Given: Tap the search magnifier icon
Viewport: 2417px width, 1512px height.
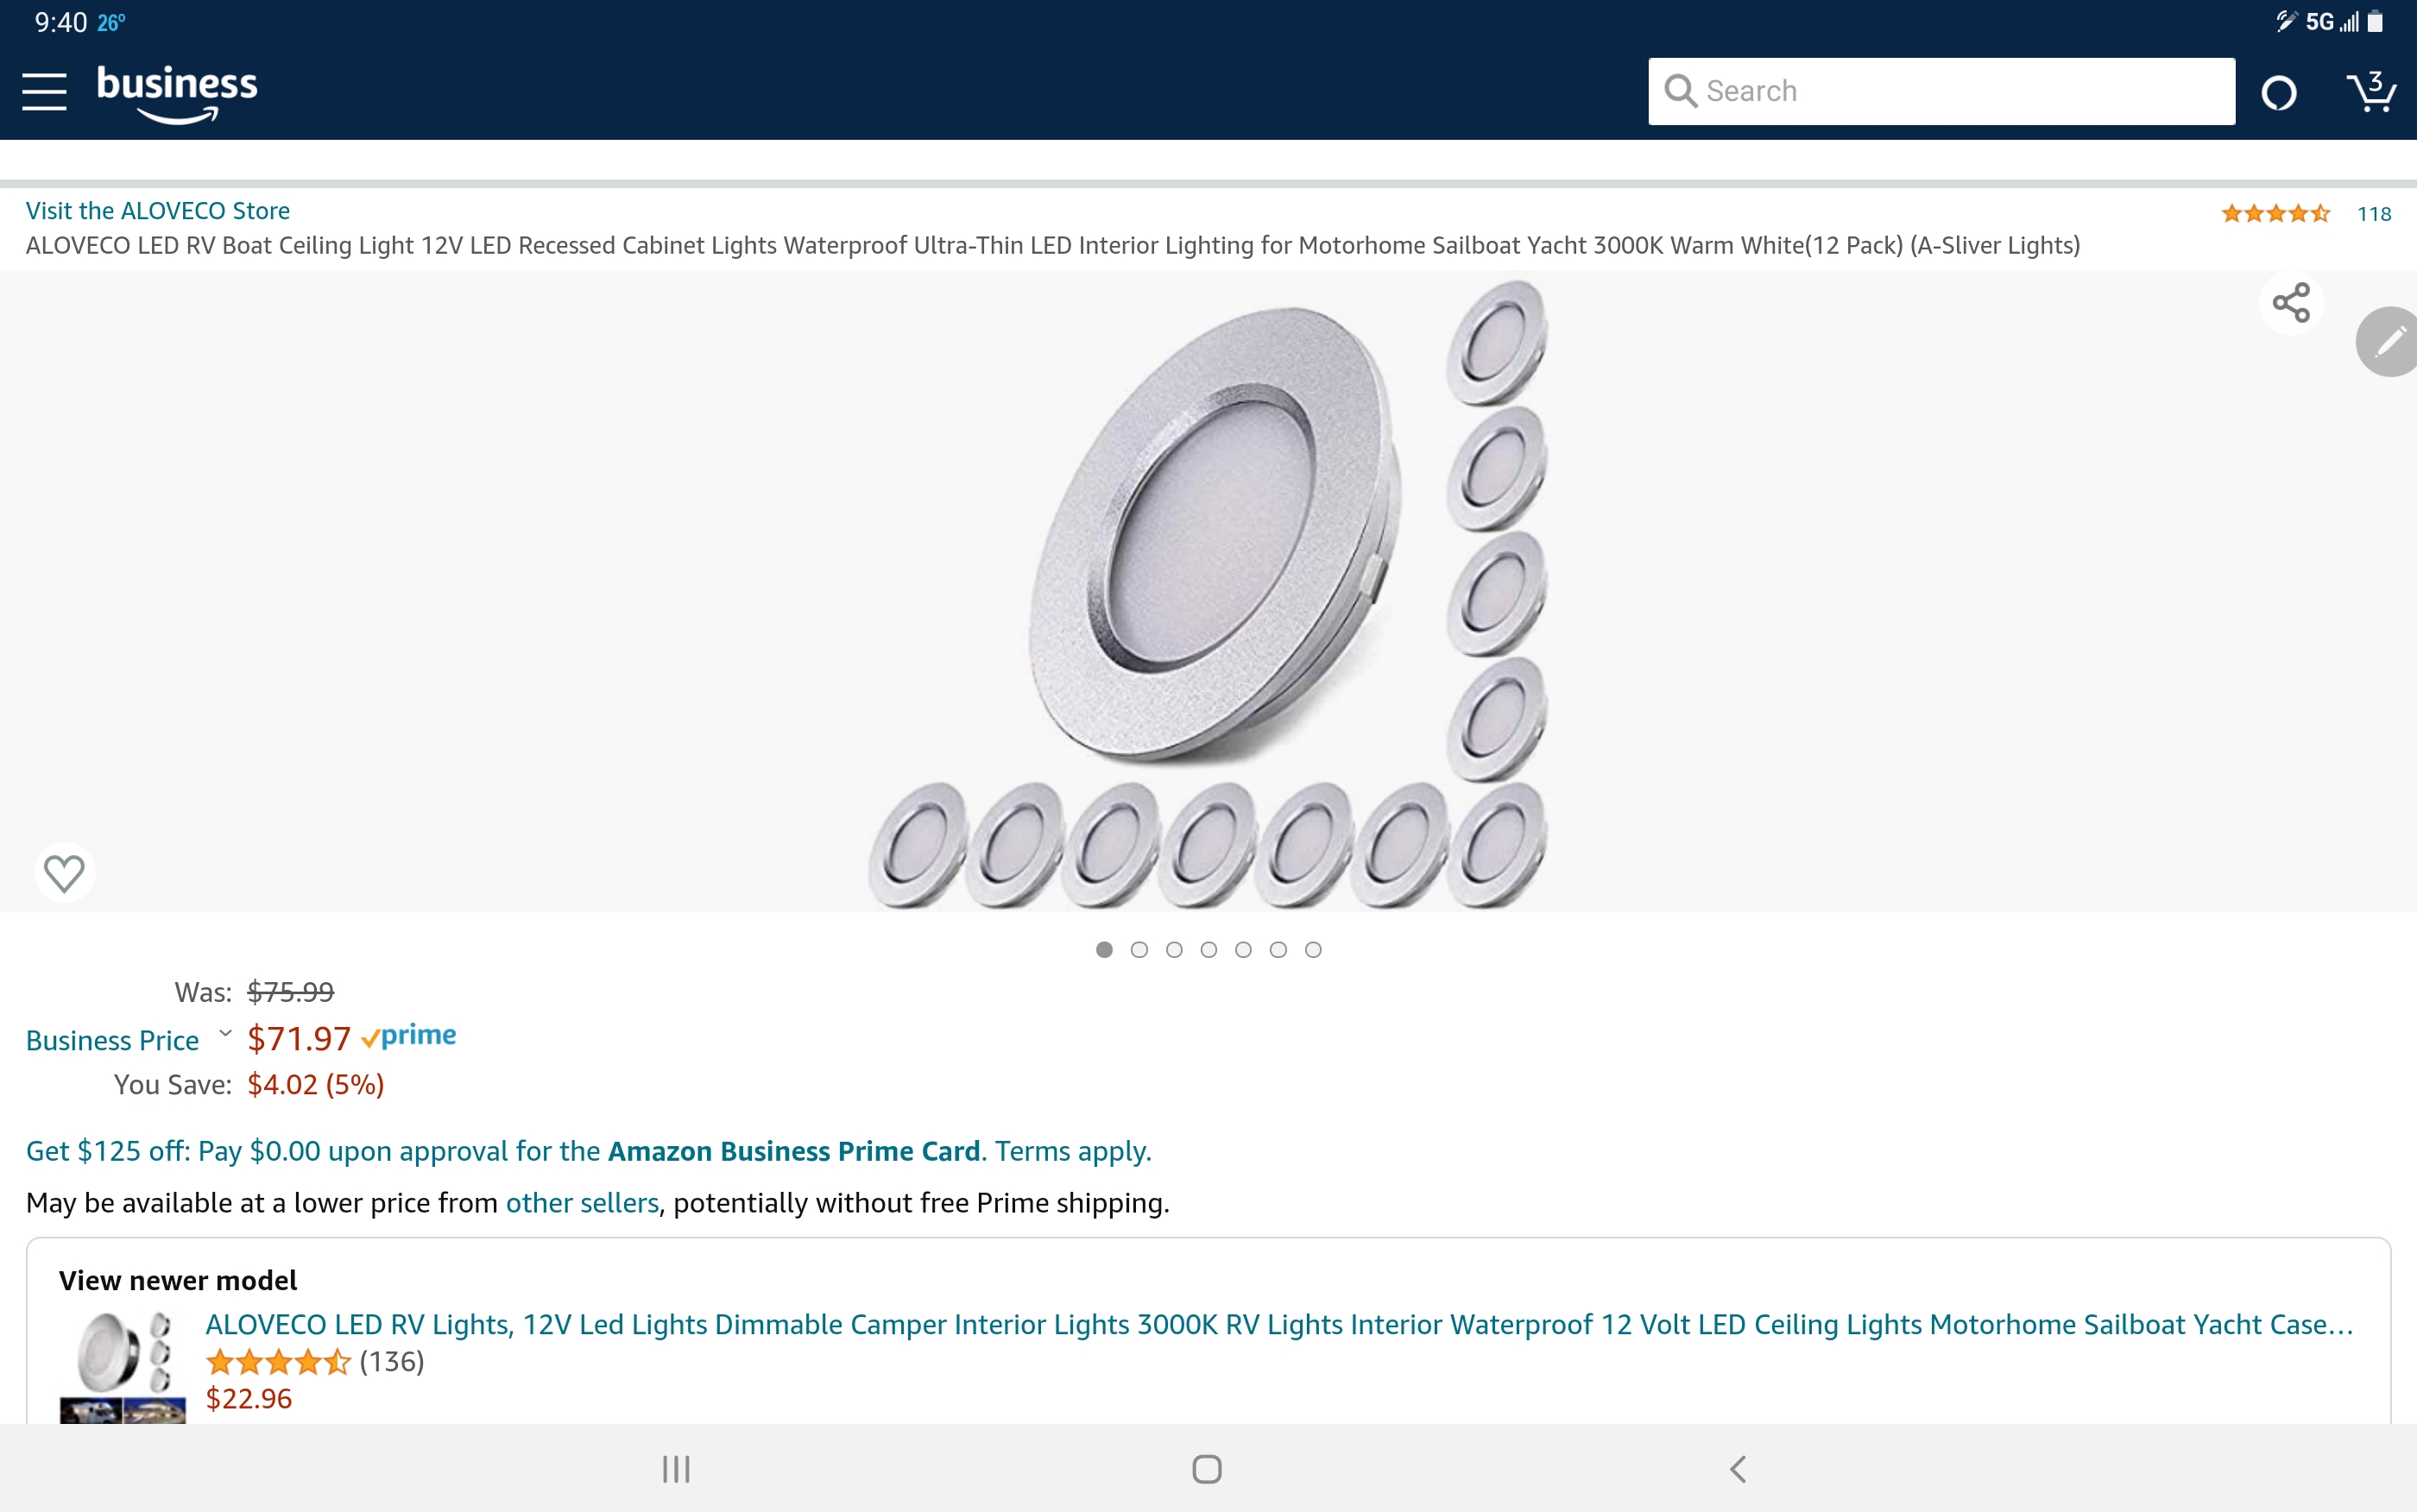Looking at the screenshot, I should (x=1680, y=91).
